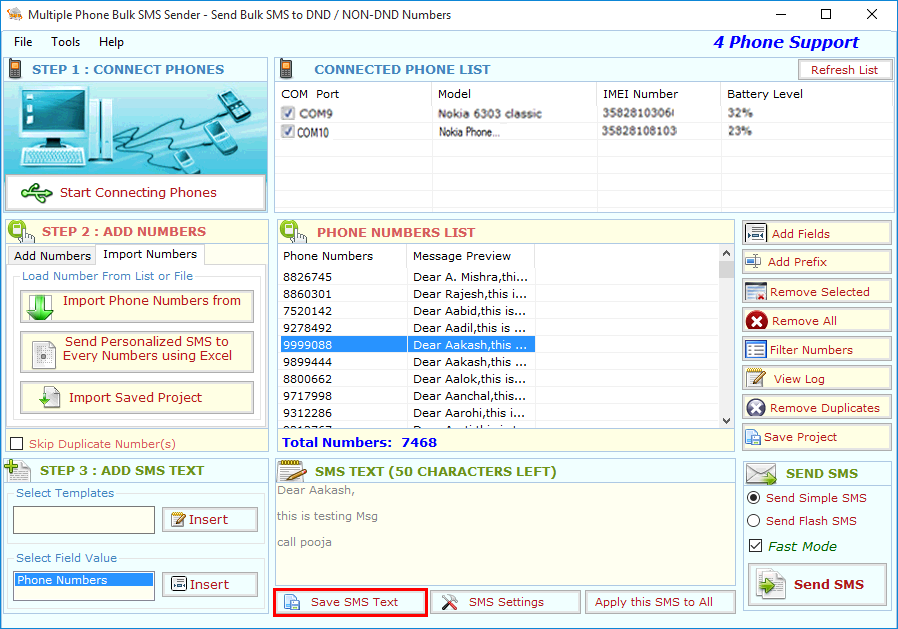
Task: Click the Phone Numbers column header
Action: (x=342, y=256)
